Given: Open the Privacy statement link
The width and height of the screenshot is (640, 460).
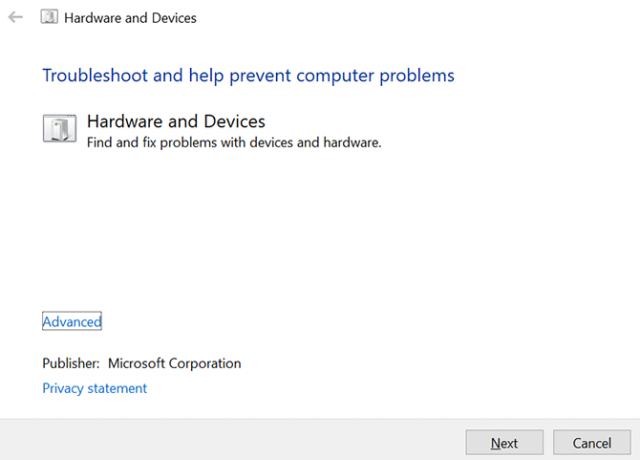Looking at the screenshot, I should tap(94, 388).
